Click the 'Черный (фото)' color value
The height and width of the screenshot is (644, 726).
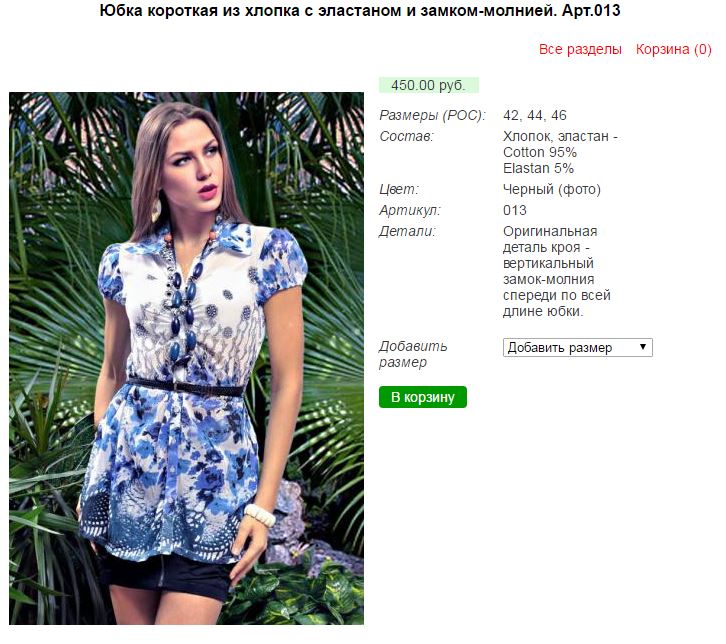pos(551,189)
